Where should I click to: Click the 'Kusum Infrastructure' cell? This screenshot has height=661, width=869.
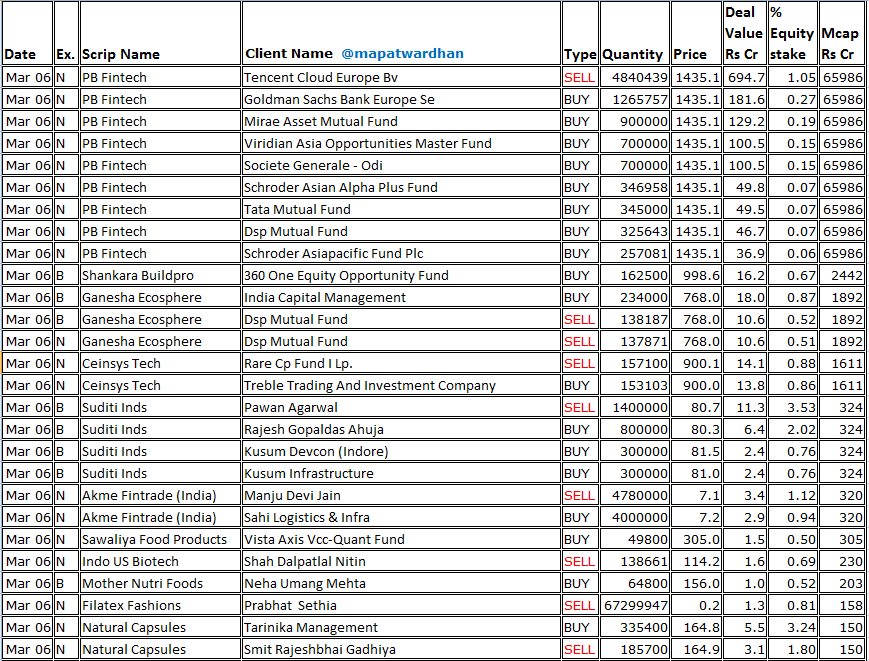401,473
